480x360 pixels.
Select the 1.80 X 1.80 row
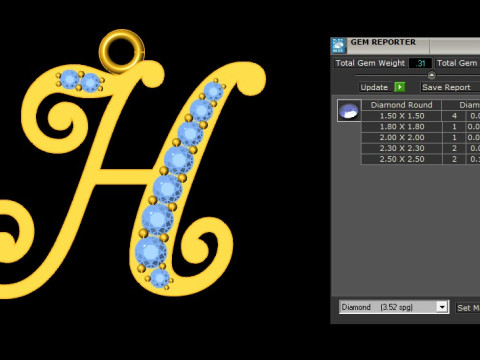click(421, 127)
